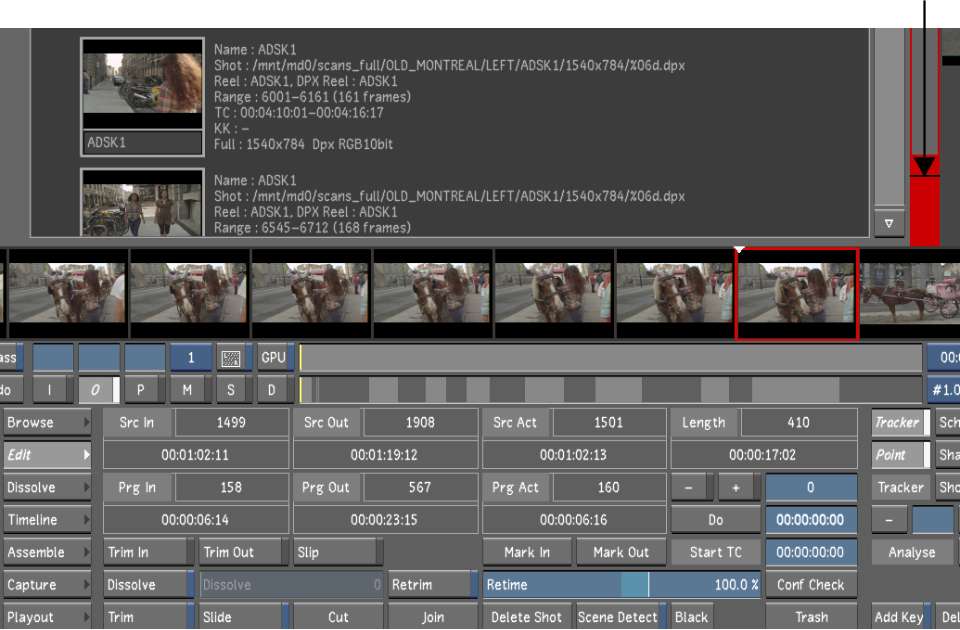Select the red-outlined storyboard thumbnail
This screenshot has width=960, height=630.
coord(797,293)
